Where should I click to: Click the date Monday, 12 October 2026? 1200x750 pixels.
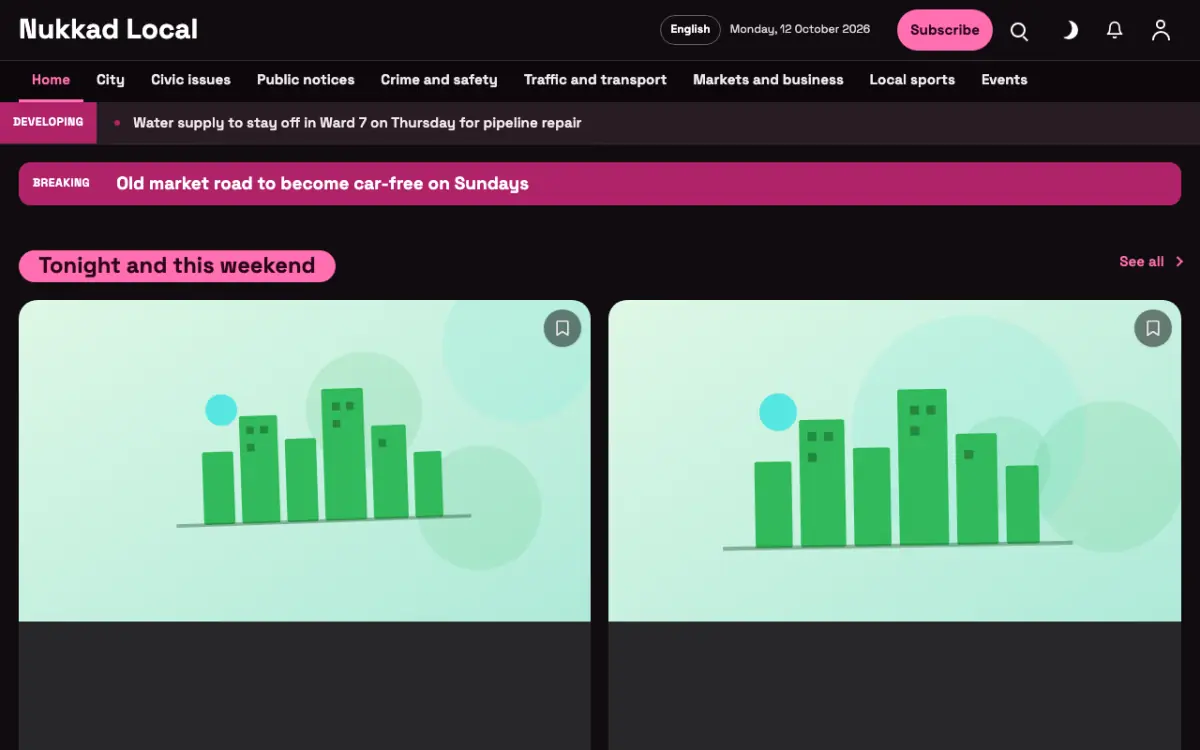(x=800, y=30)
